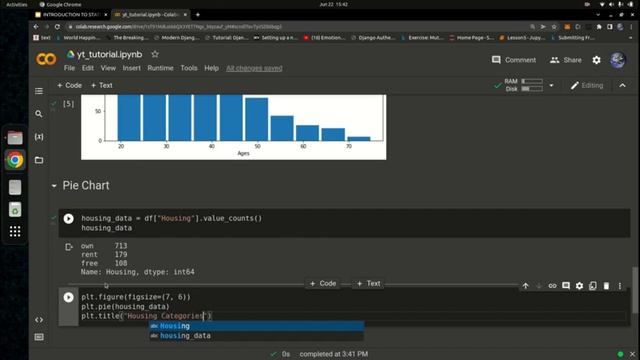This screenshot has width=640, height=360.
Task: Click the All changes saved link
Action: (254, 68)
